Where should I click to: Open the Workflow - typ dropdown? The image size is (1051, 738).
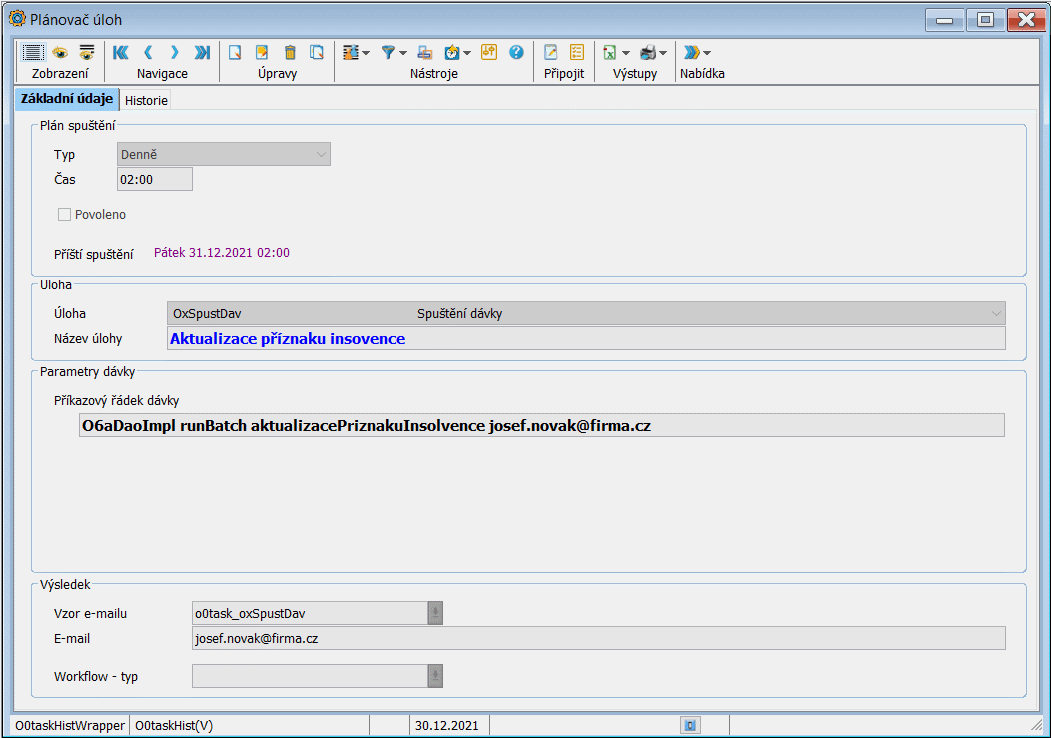coord(435,676)
